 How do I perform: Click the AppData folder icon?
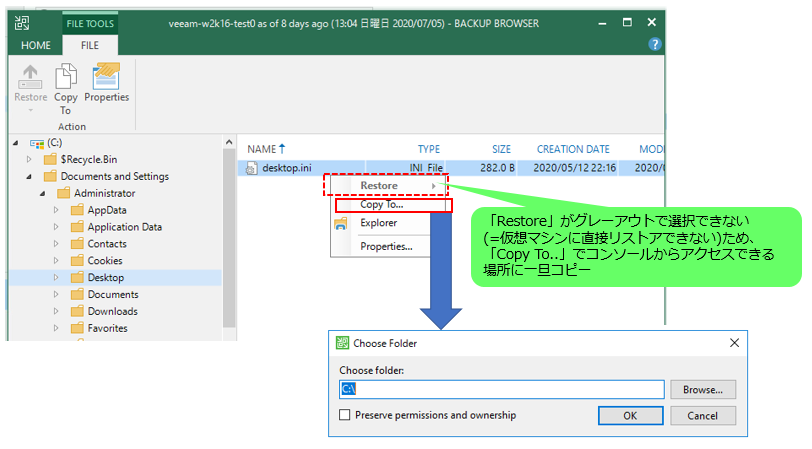[x=77, y=210]
